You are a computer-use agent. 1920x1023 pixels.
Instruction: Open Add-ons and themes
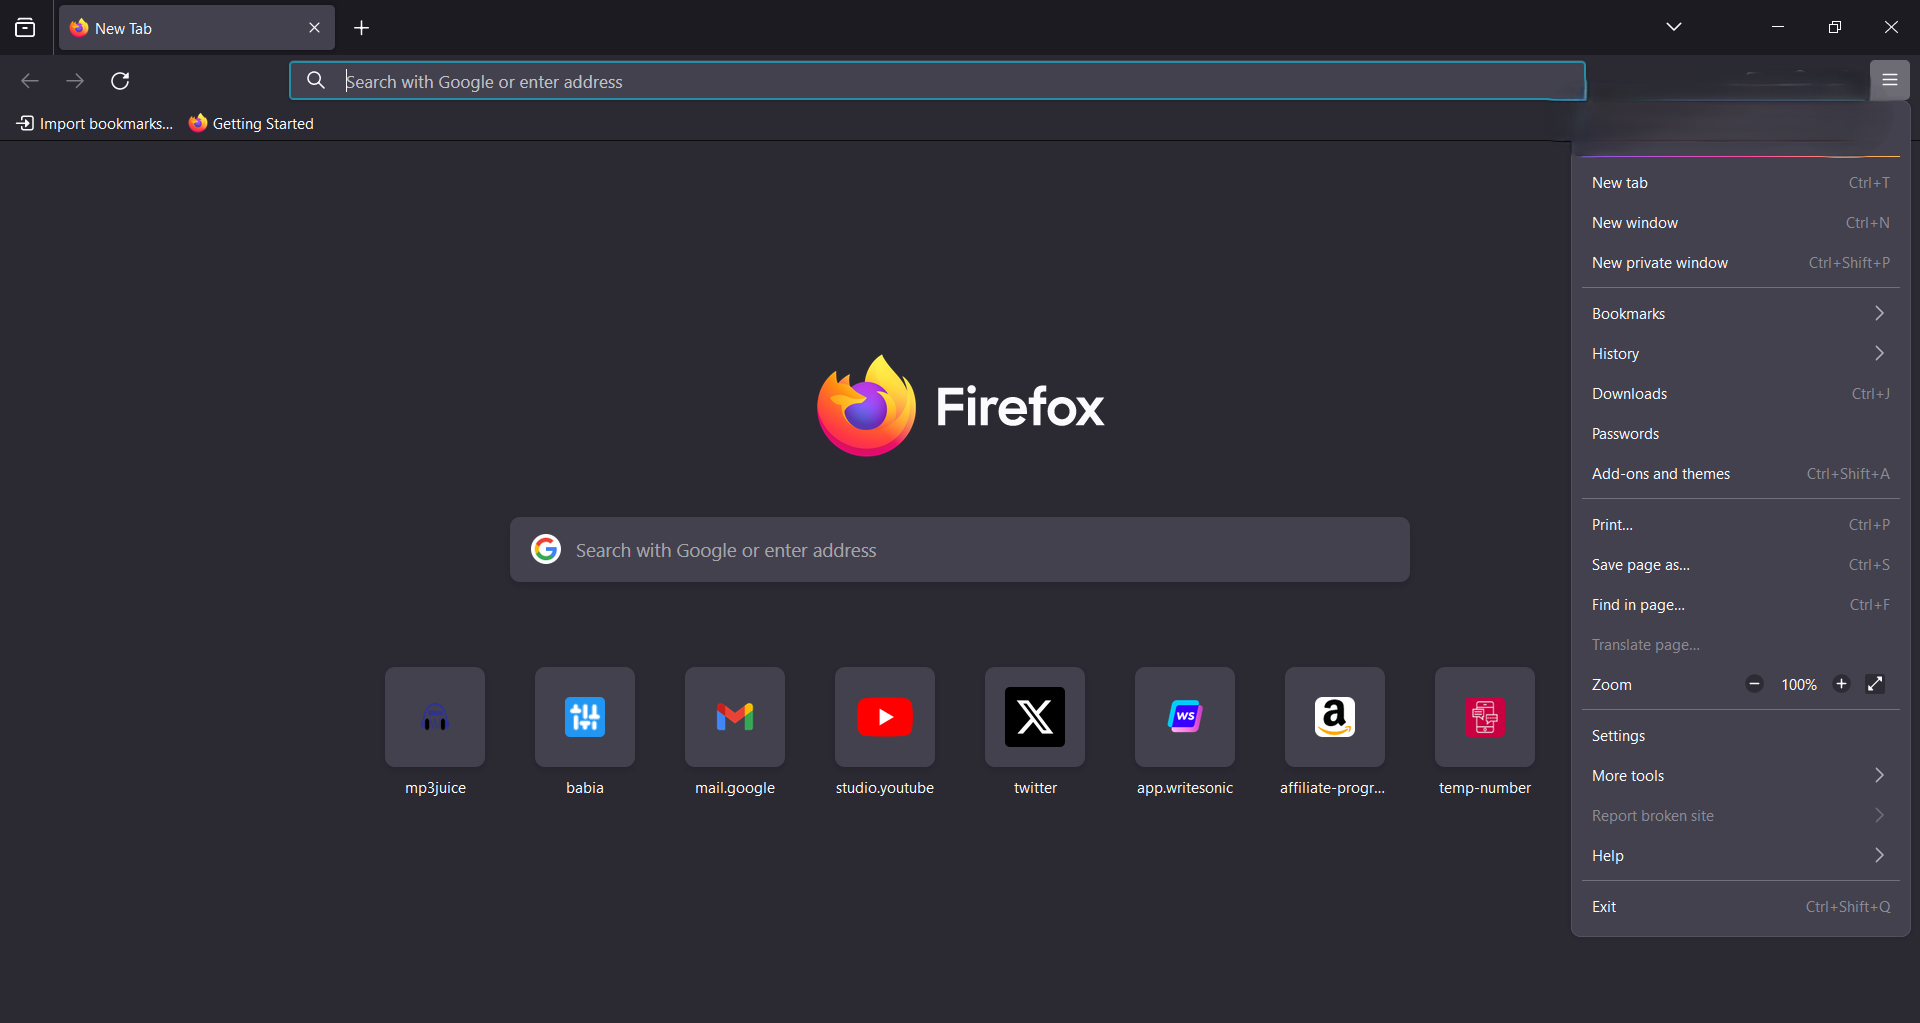tap(1740, 474)
